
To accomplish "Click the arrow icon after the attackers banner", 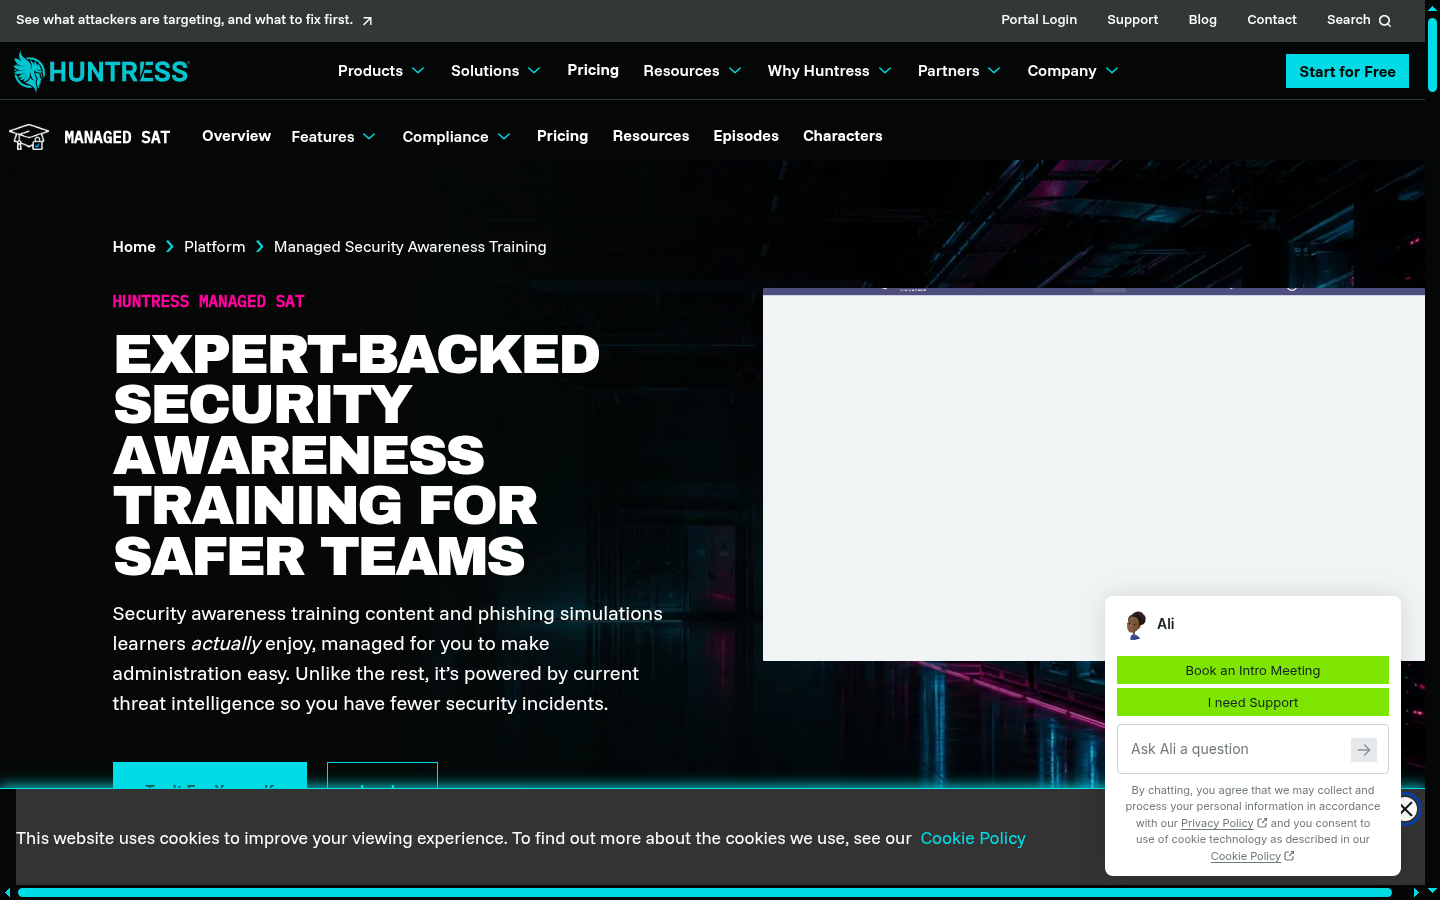I will (367, 21).
